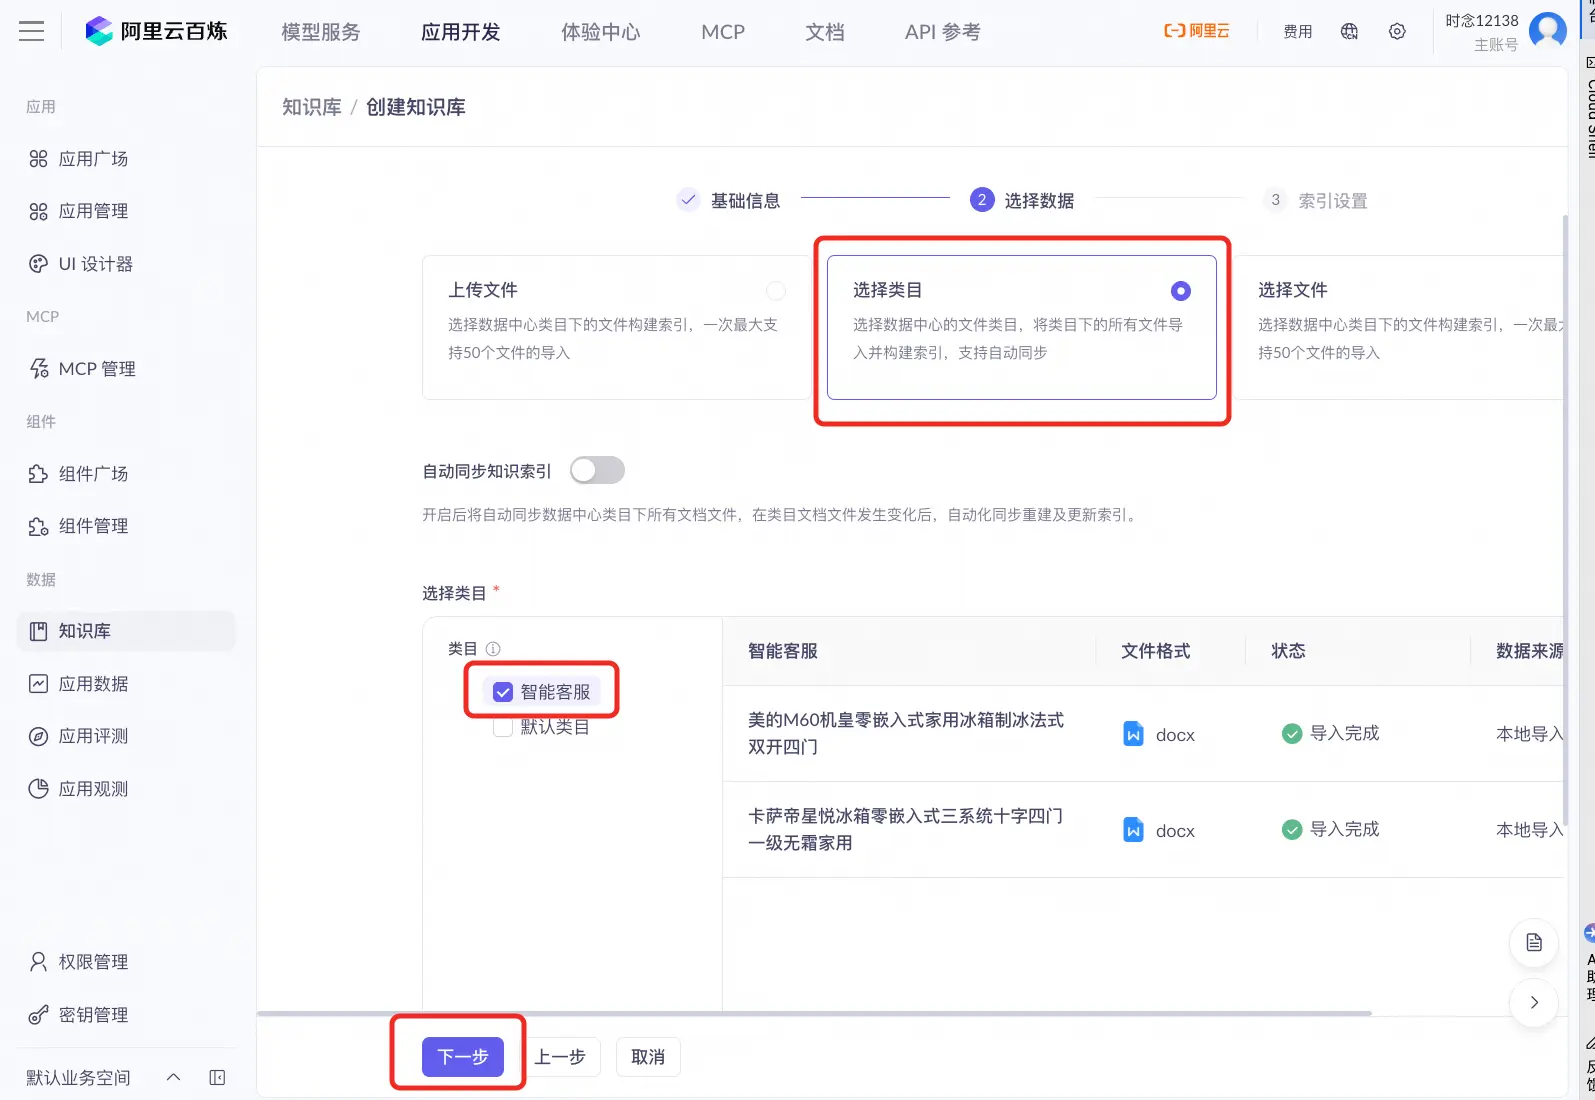Screen dimensions: 1595x1100
Task: Click the 应用数据 chart icon
Action: pos(38,684)
